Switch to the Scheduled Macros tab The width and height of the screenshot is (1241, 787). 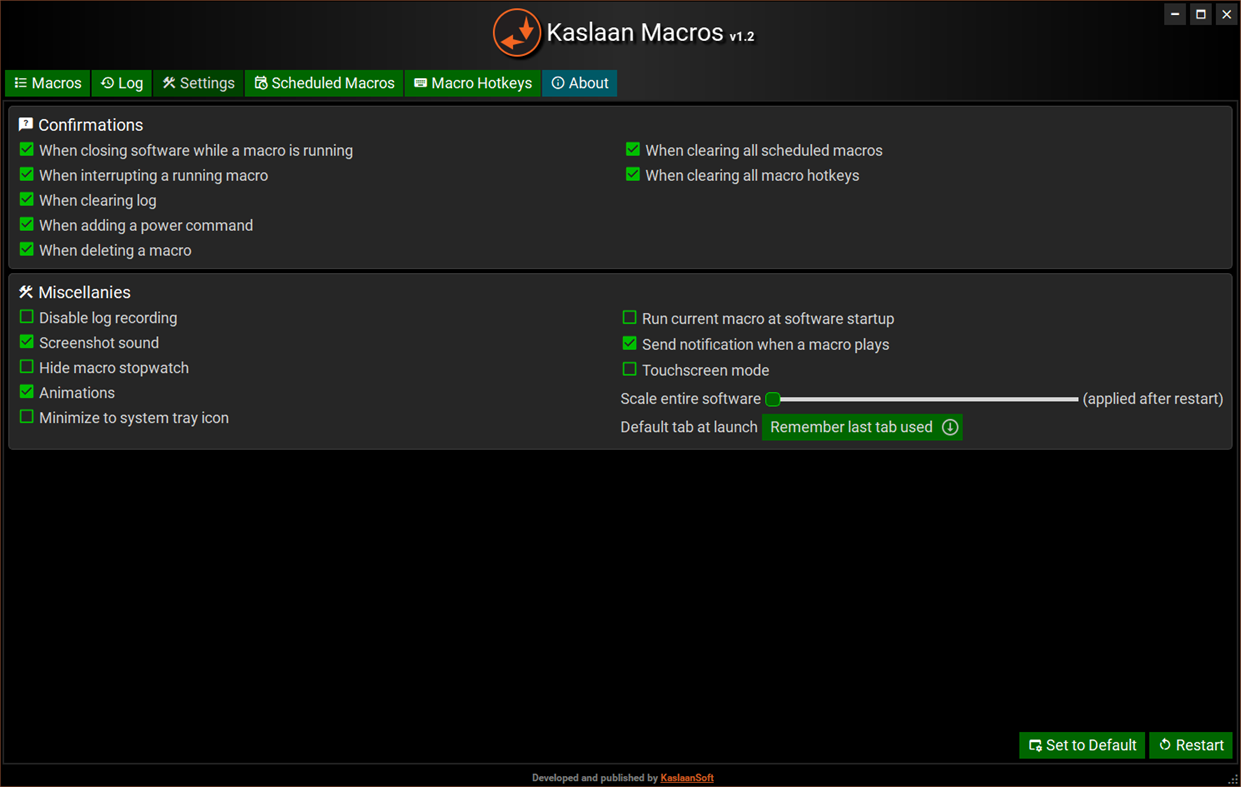[323, 83]
